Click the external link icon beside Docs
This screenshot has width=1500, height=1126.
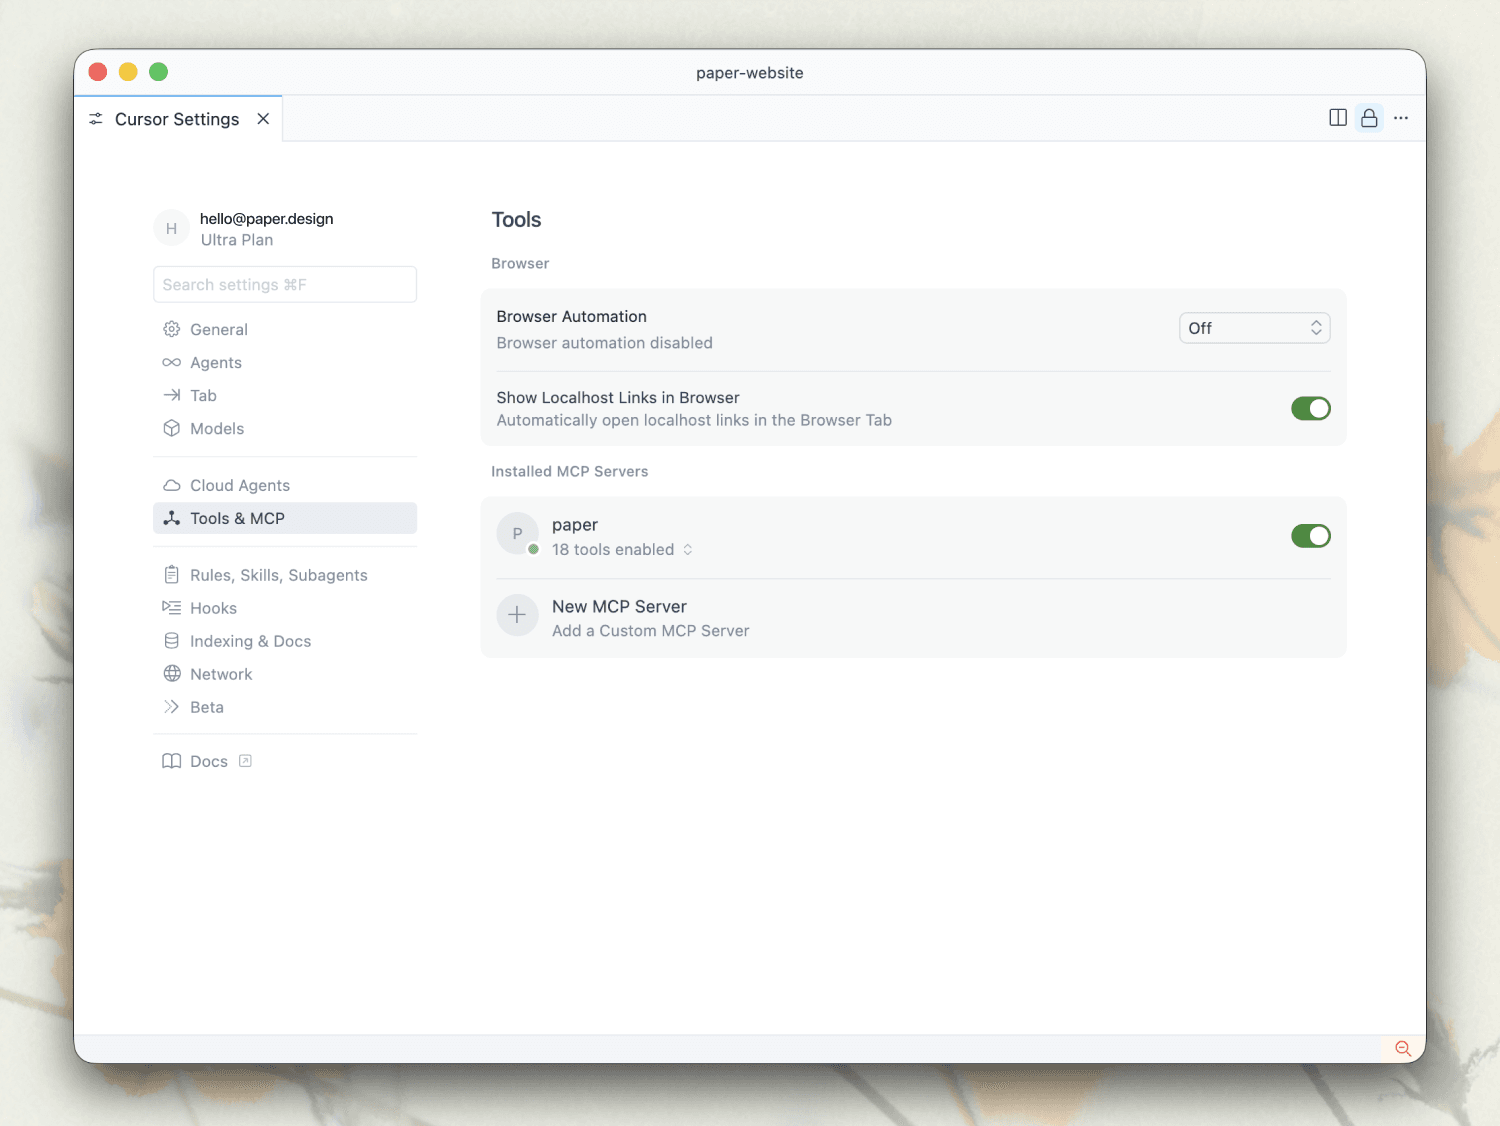[245, 761]
